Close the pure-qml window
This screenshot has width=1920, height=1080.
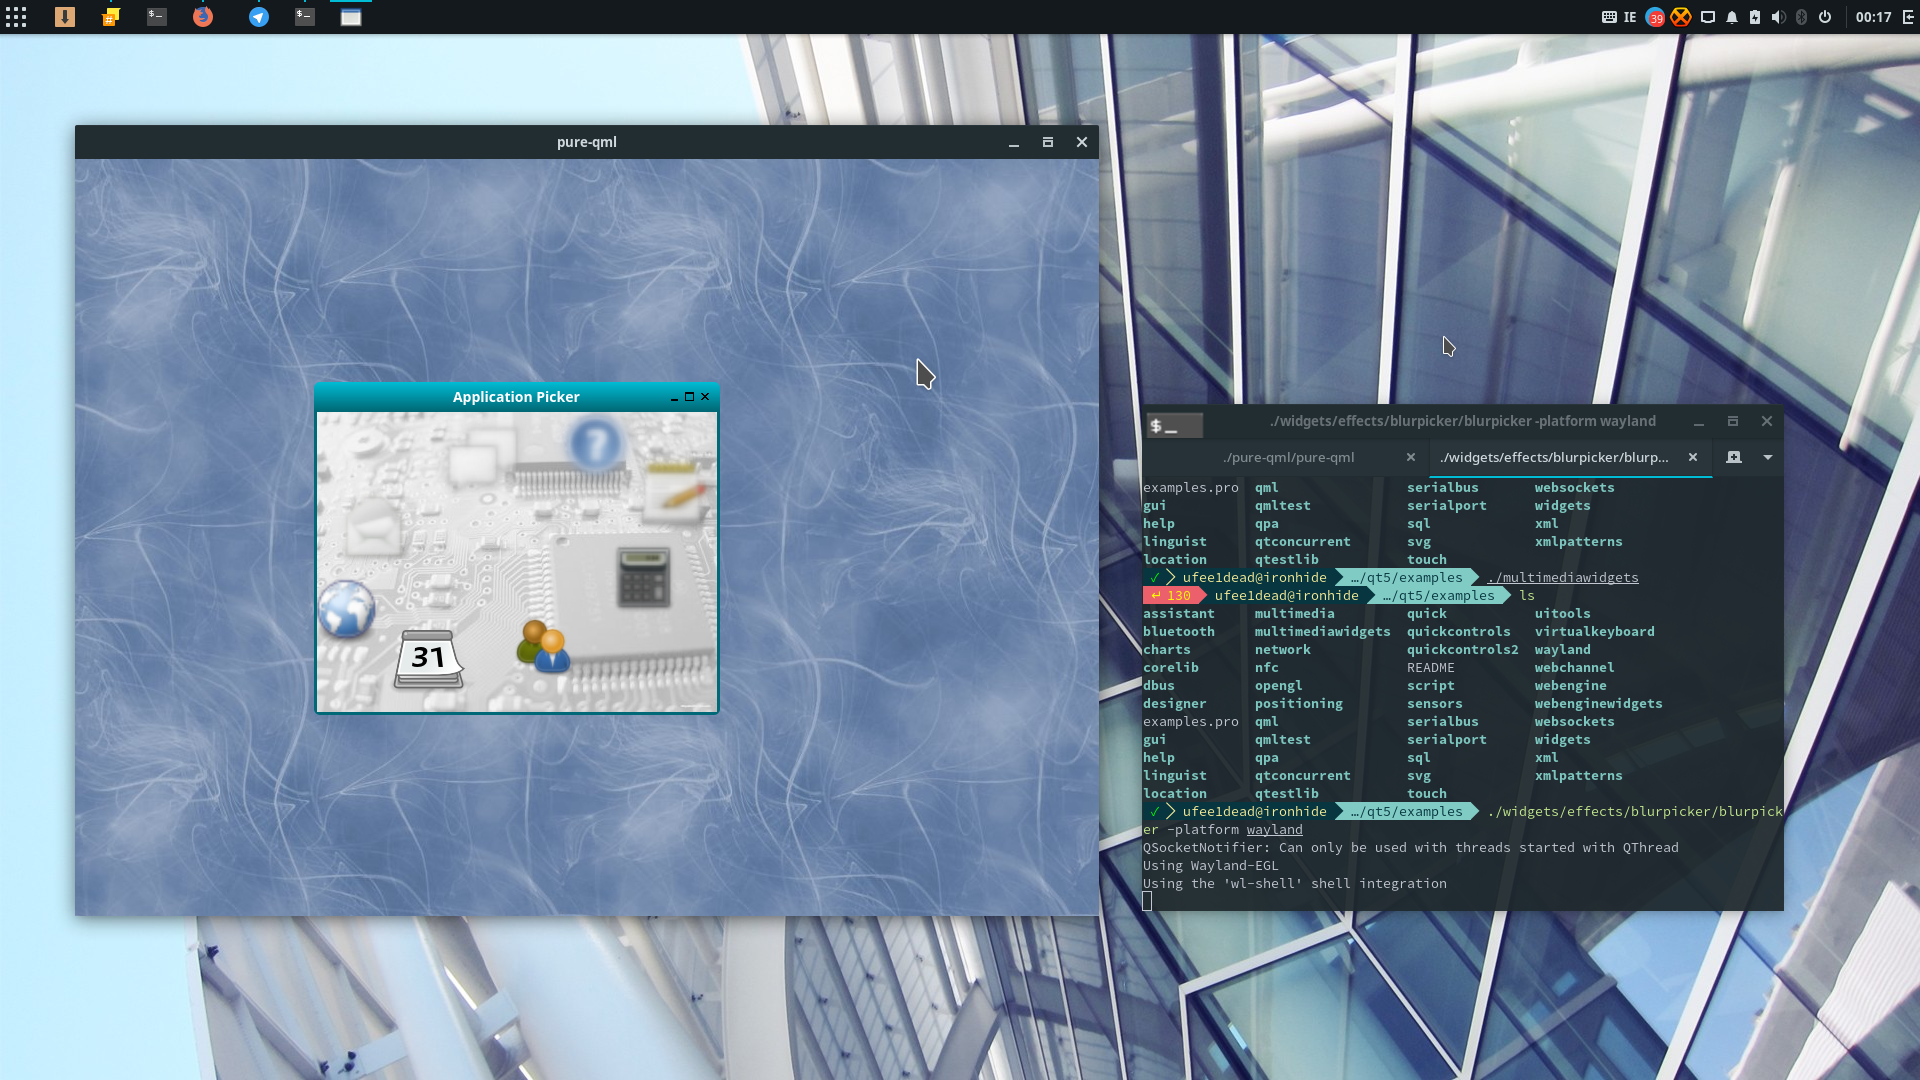point(1082,143)
